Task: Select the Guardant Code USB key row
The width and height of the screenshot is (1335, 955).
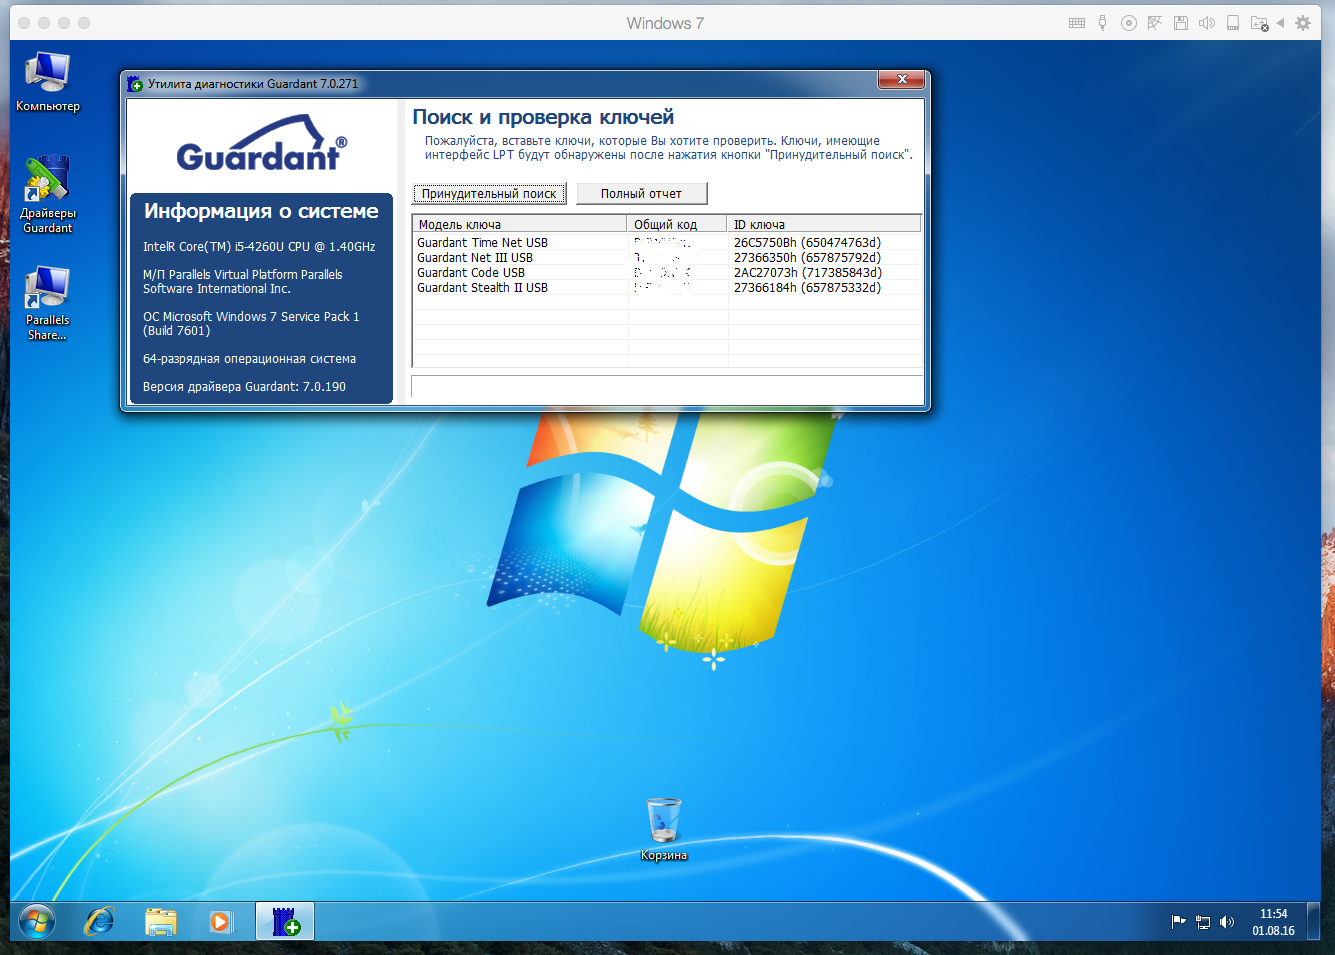Action: 471,273
